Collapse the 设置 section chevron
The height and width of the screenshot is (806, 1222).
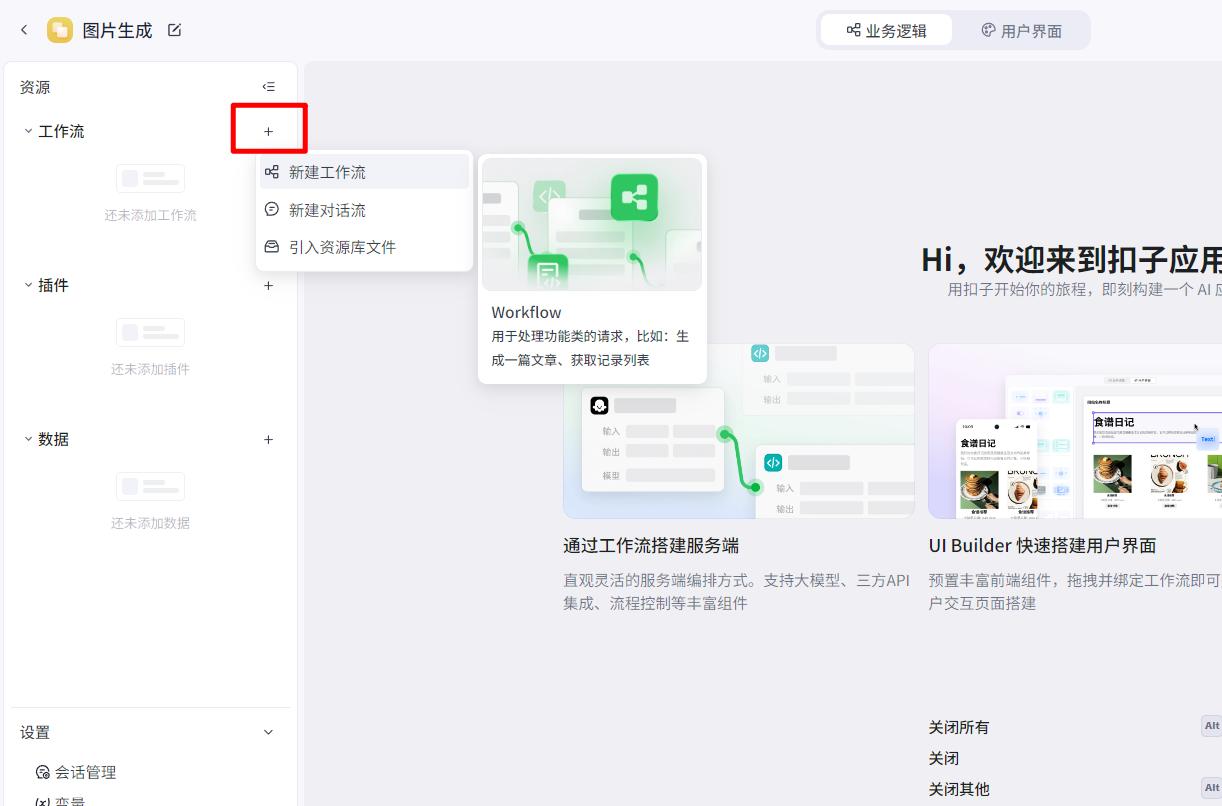point(268,732)
